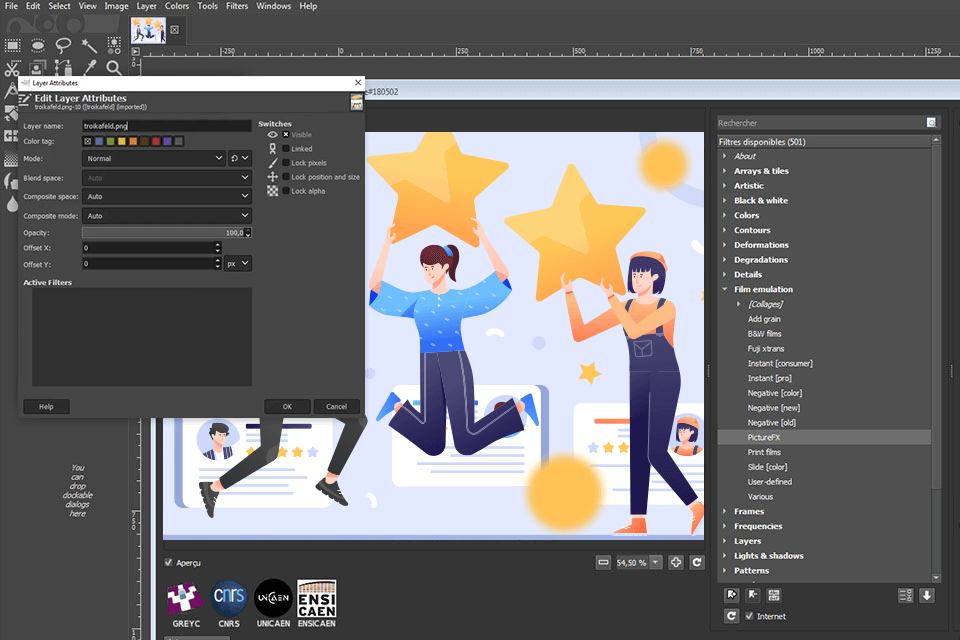Click the zoom-in plus button below preview

pos(676,562)
